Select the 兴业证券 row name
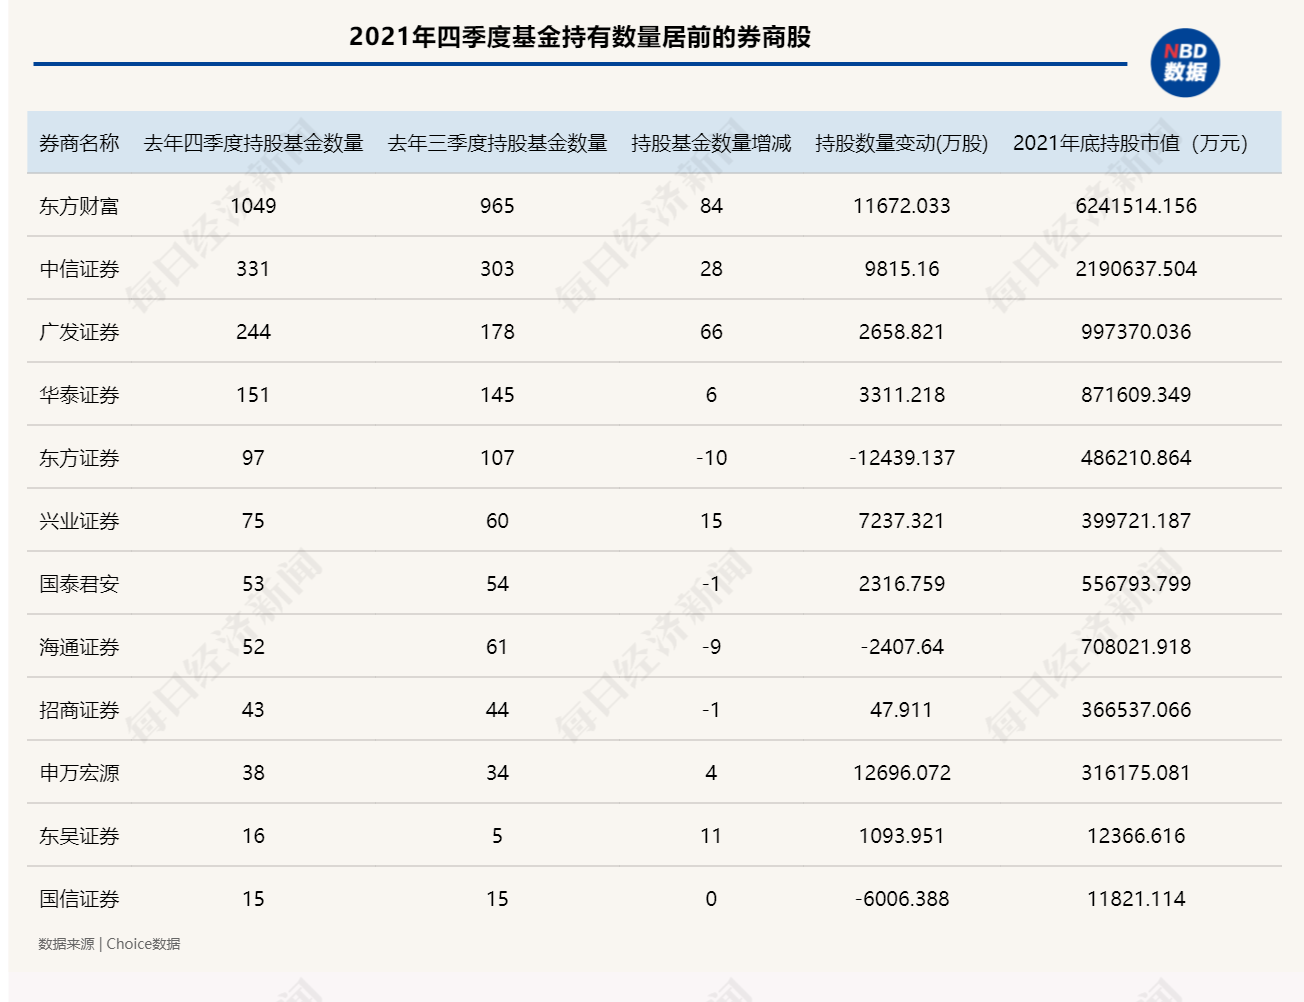 pos(79,521)
